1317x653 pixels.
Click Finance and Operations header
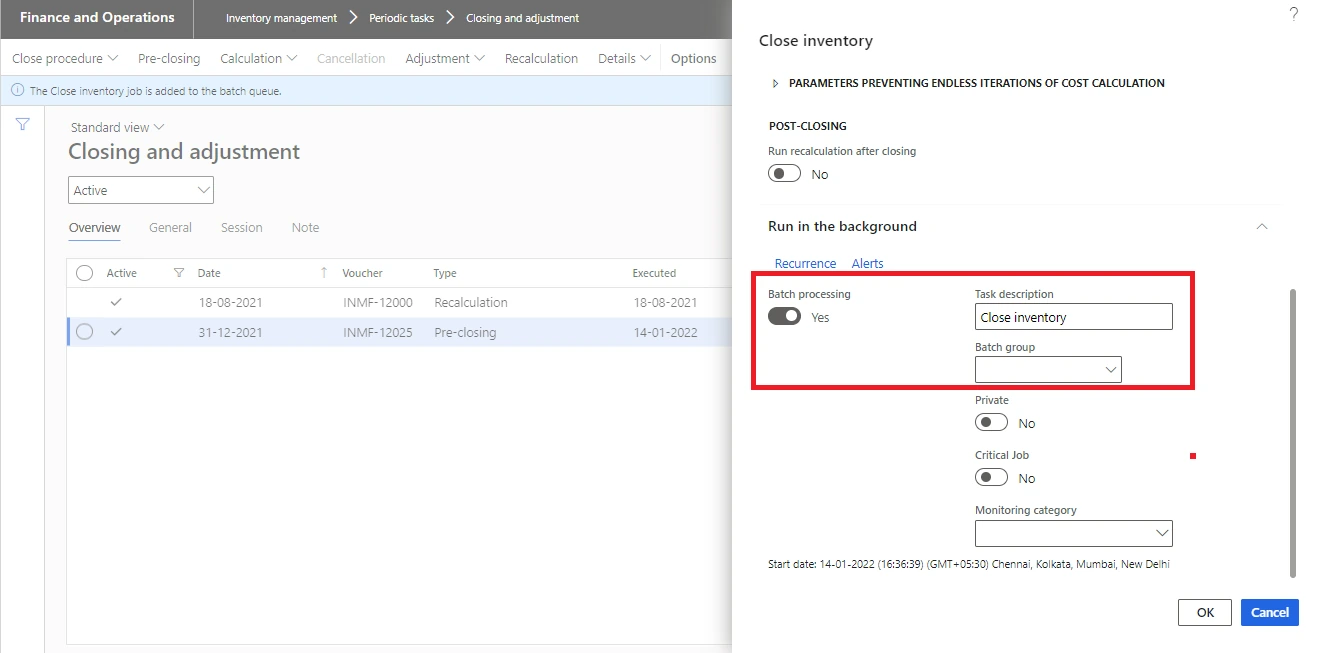[97, 17]
